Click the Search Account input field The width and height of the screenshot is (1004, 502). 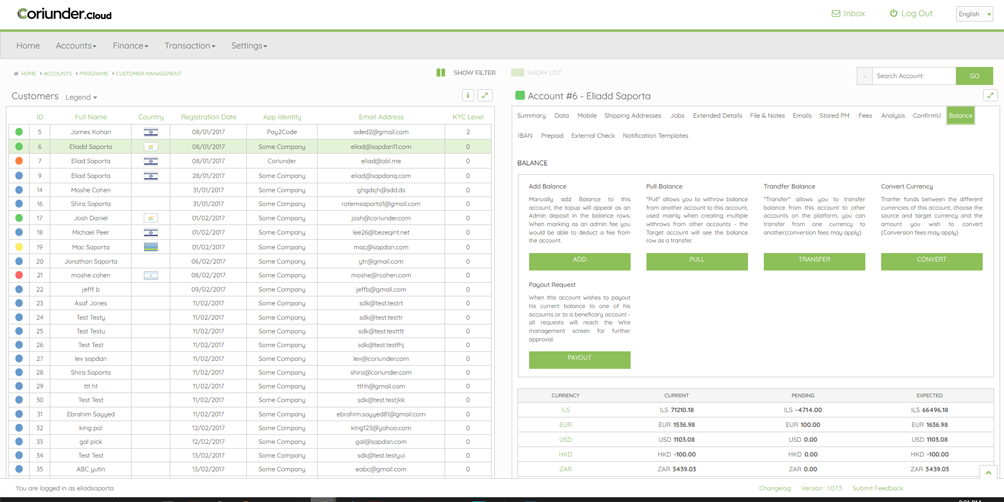tap(914, 76)
